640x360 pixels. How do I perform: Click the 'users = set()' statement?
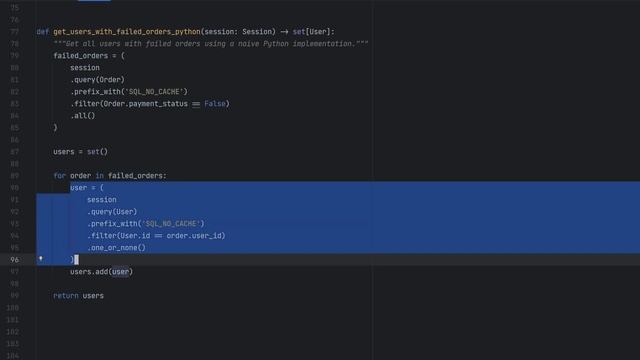click(x=80, y=152)
